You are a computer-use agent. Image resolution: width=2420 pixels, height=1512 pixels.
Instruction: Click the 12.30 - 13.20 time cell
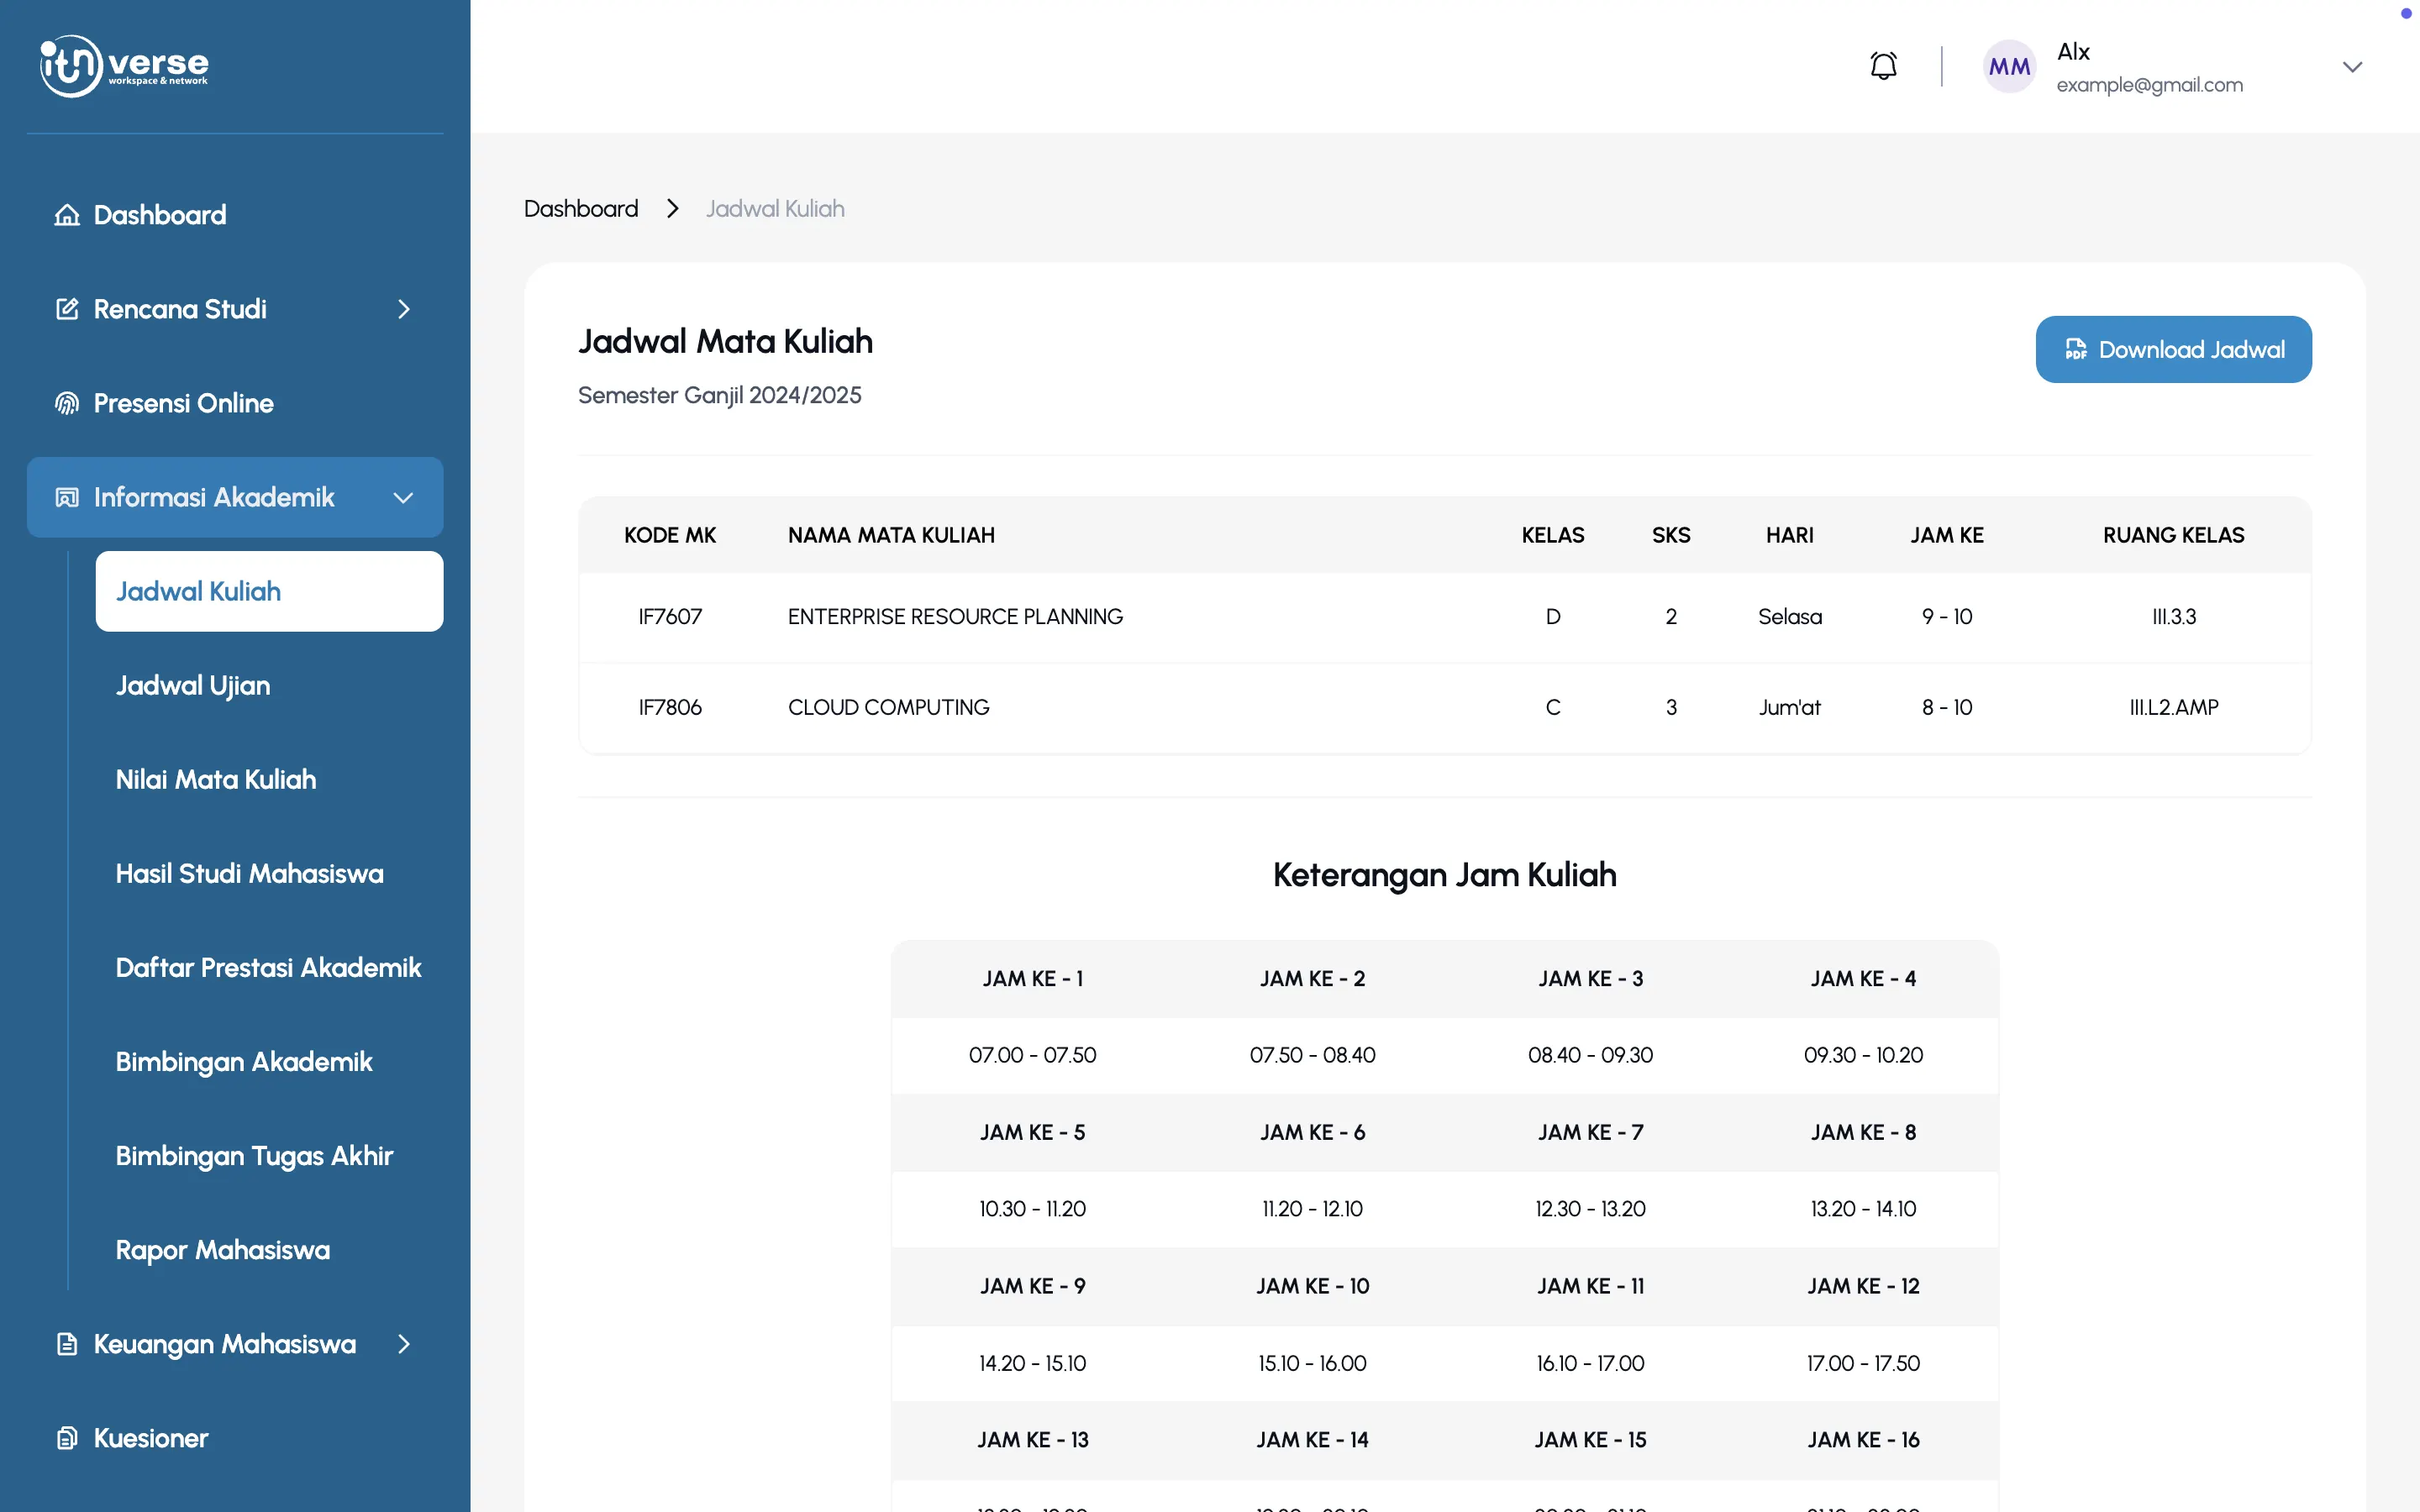pos(1590,1209)
